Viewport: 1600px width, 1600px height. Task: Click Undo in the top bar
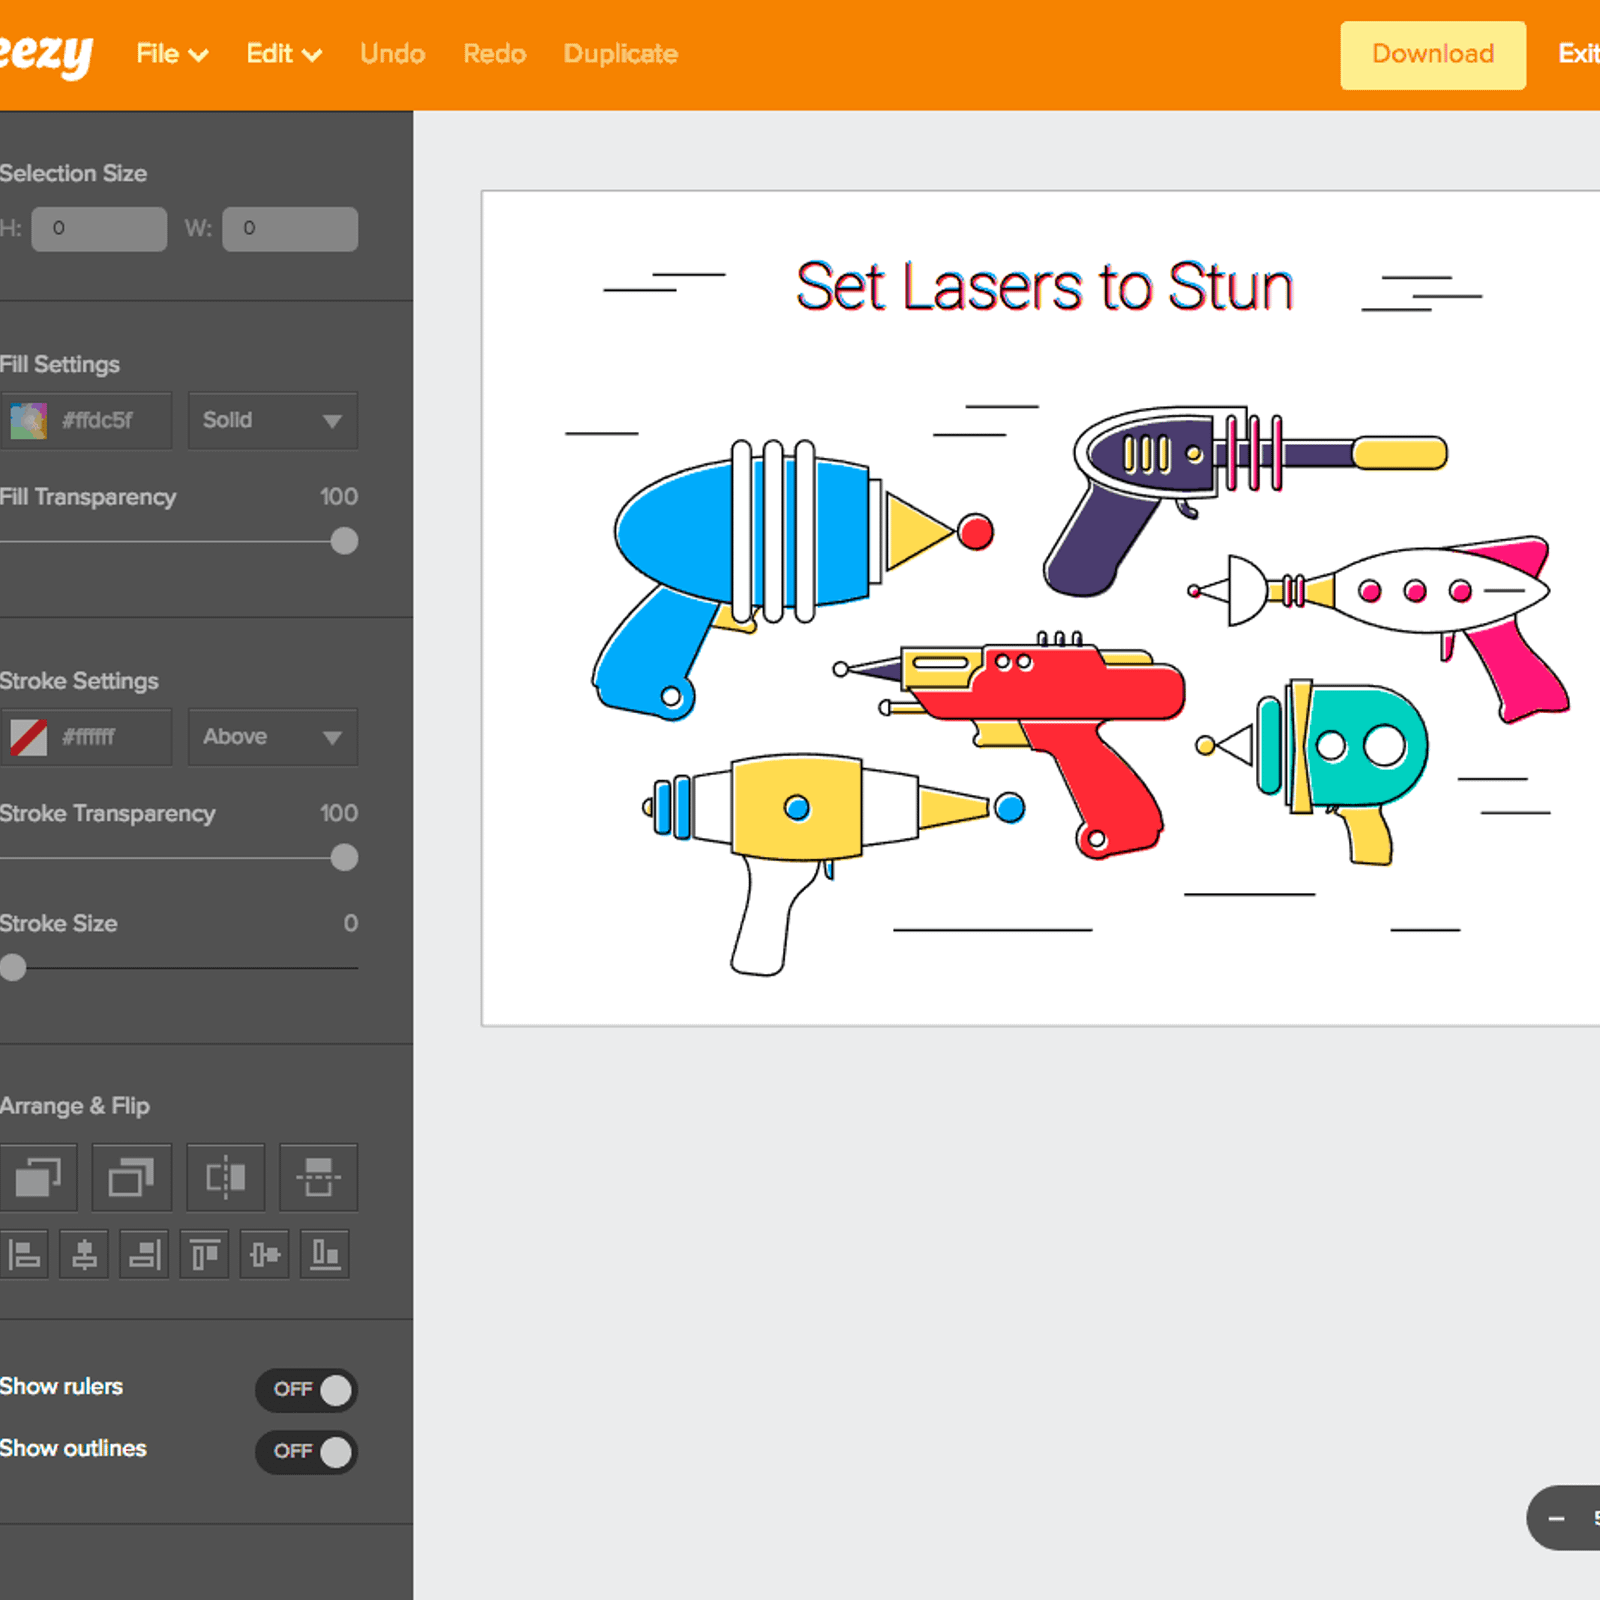click(x=393, y=54)
